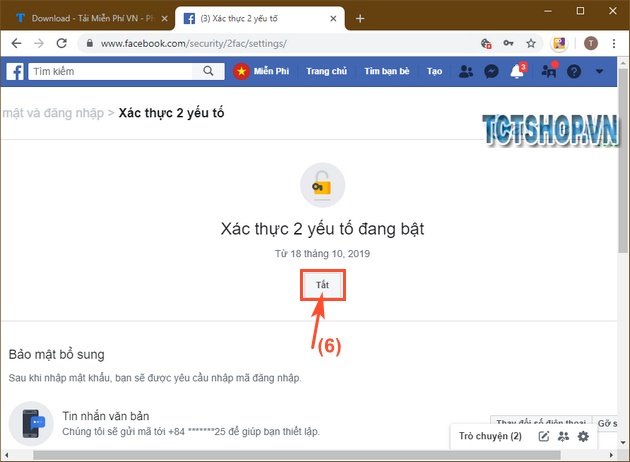Click the Bảo mật bổ sung heading
Viewport: 630px width, 462px height.
pyautogui.click(x=57, y=355)
